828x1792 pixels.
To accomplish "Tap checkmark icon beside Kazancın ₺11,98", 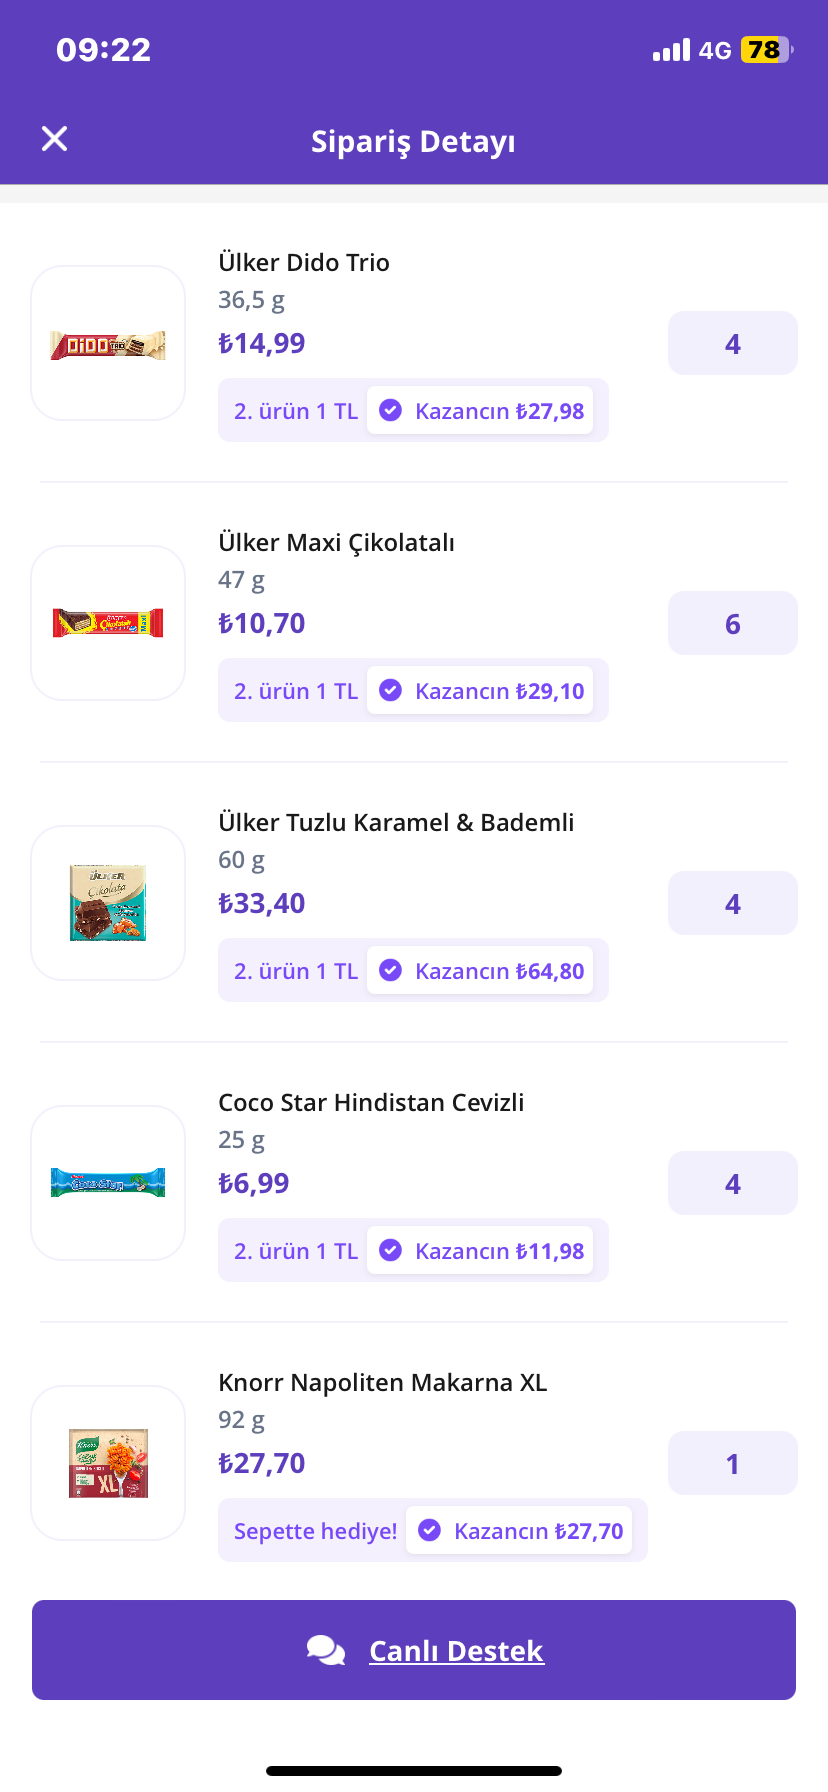I will click(x=391, y=1250).
